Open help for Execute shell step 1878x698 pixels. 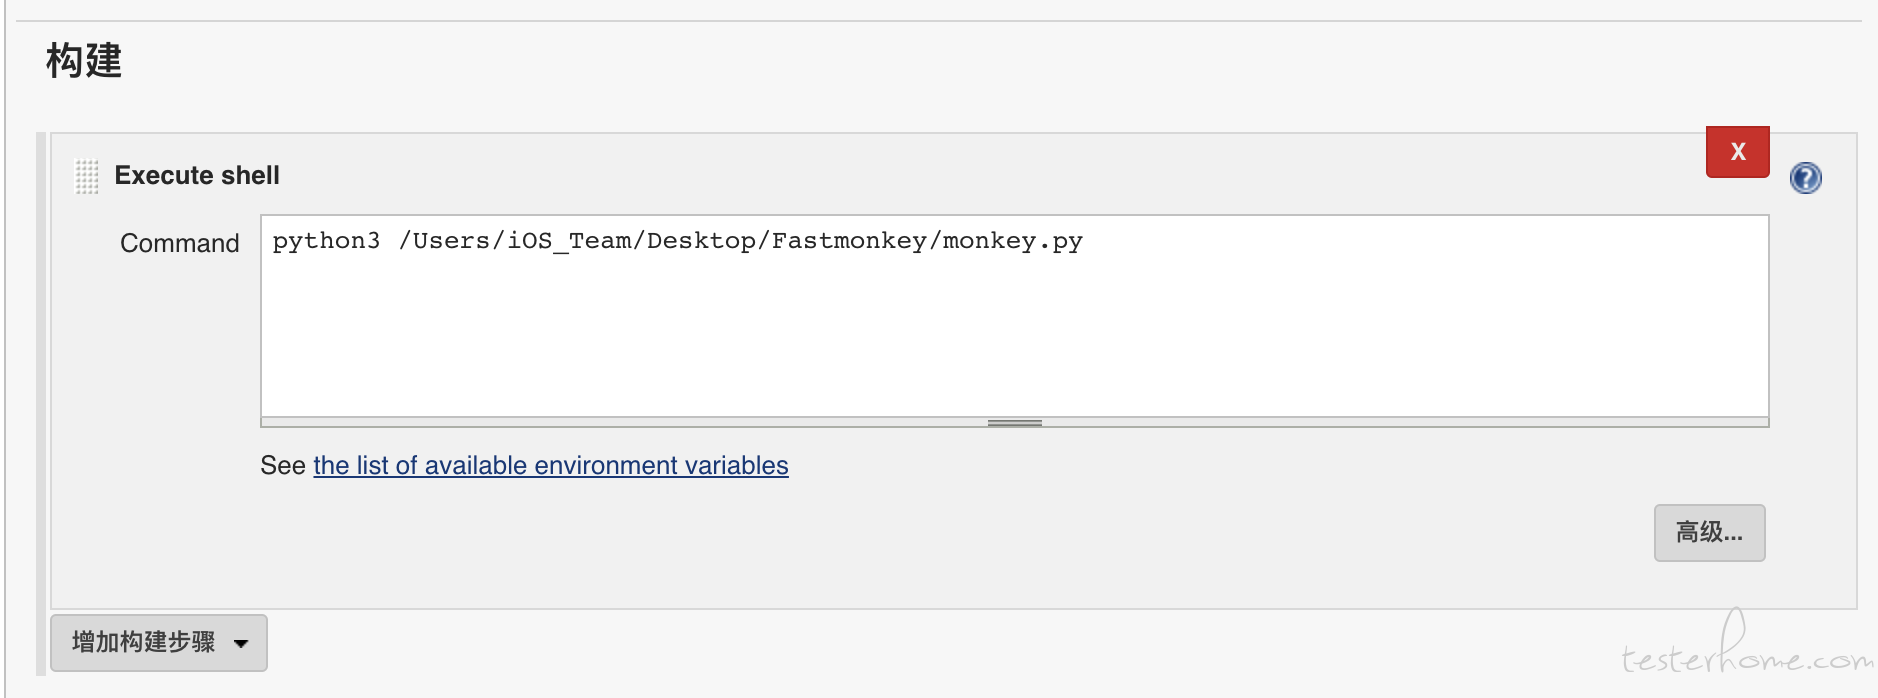[1805, 178]
